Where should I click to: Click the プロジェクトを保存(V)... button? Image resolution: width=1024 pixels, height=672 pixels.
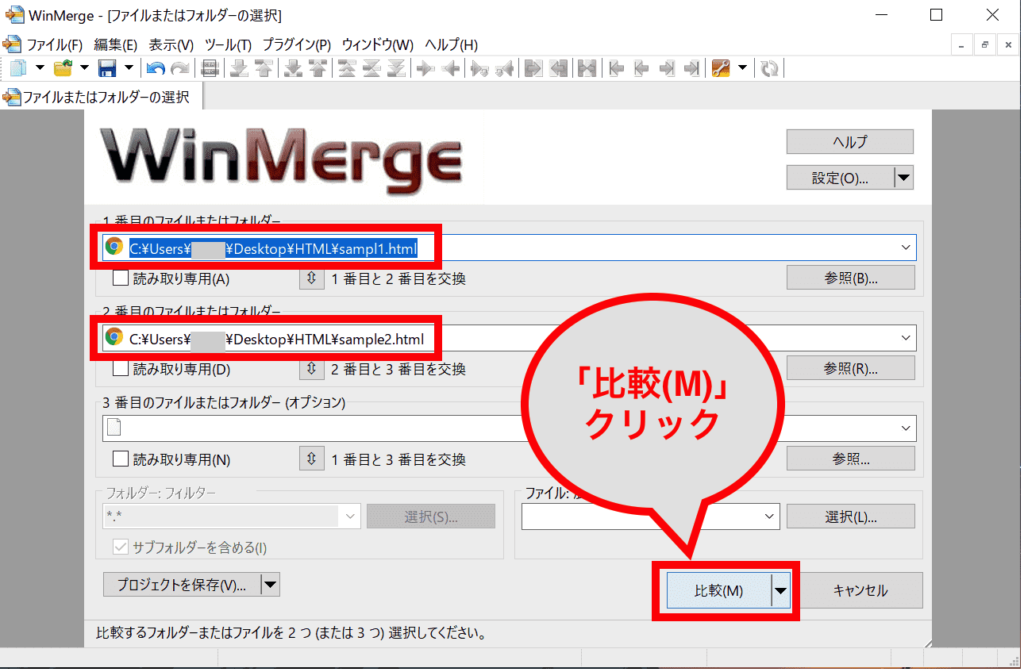[x=182, y=584]
